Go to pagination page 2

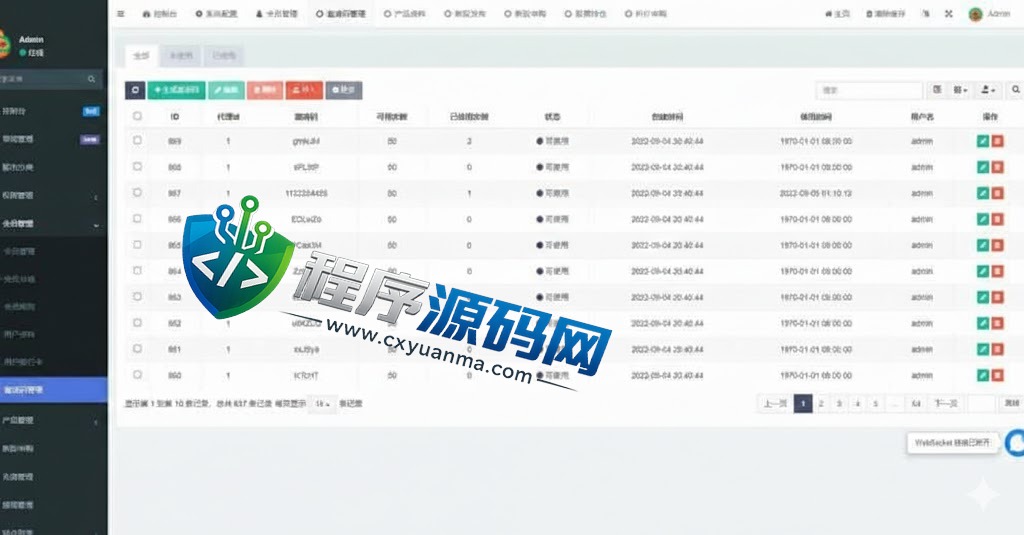click(821, 404)
